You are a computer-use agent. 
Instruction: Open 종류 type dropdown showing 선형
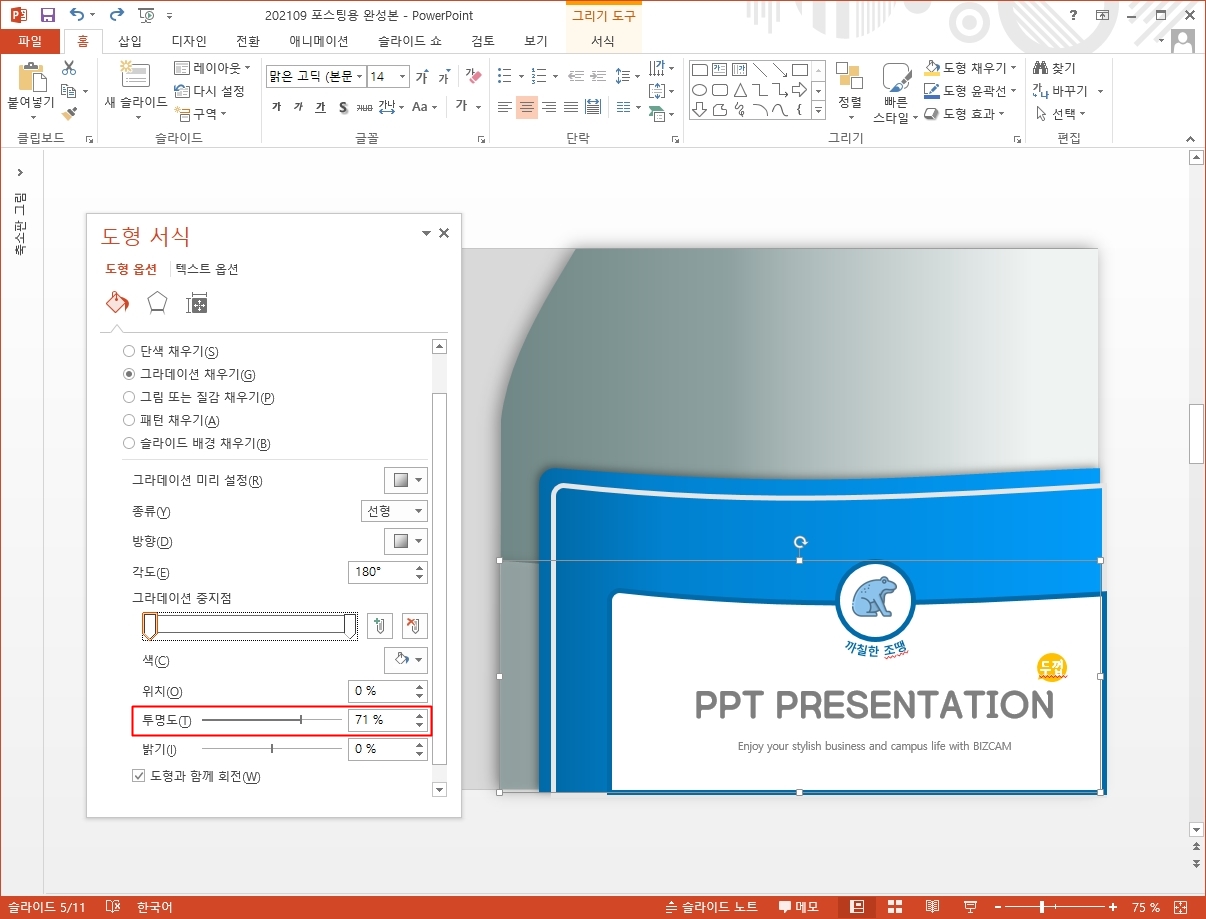[x=394, y=511]
